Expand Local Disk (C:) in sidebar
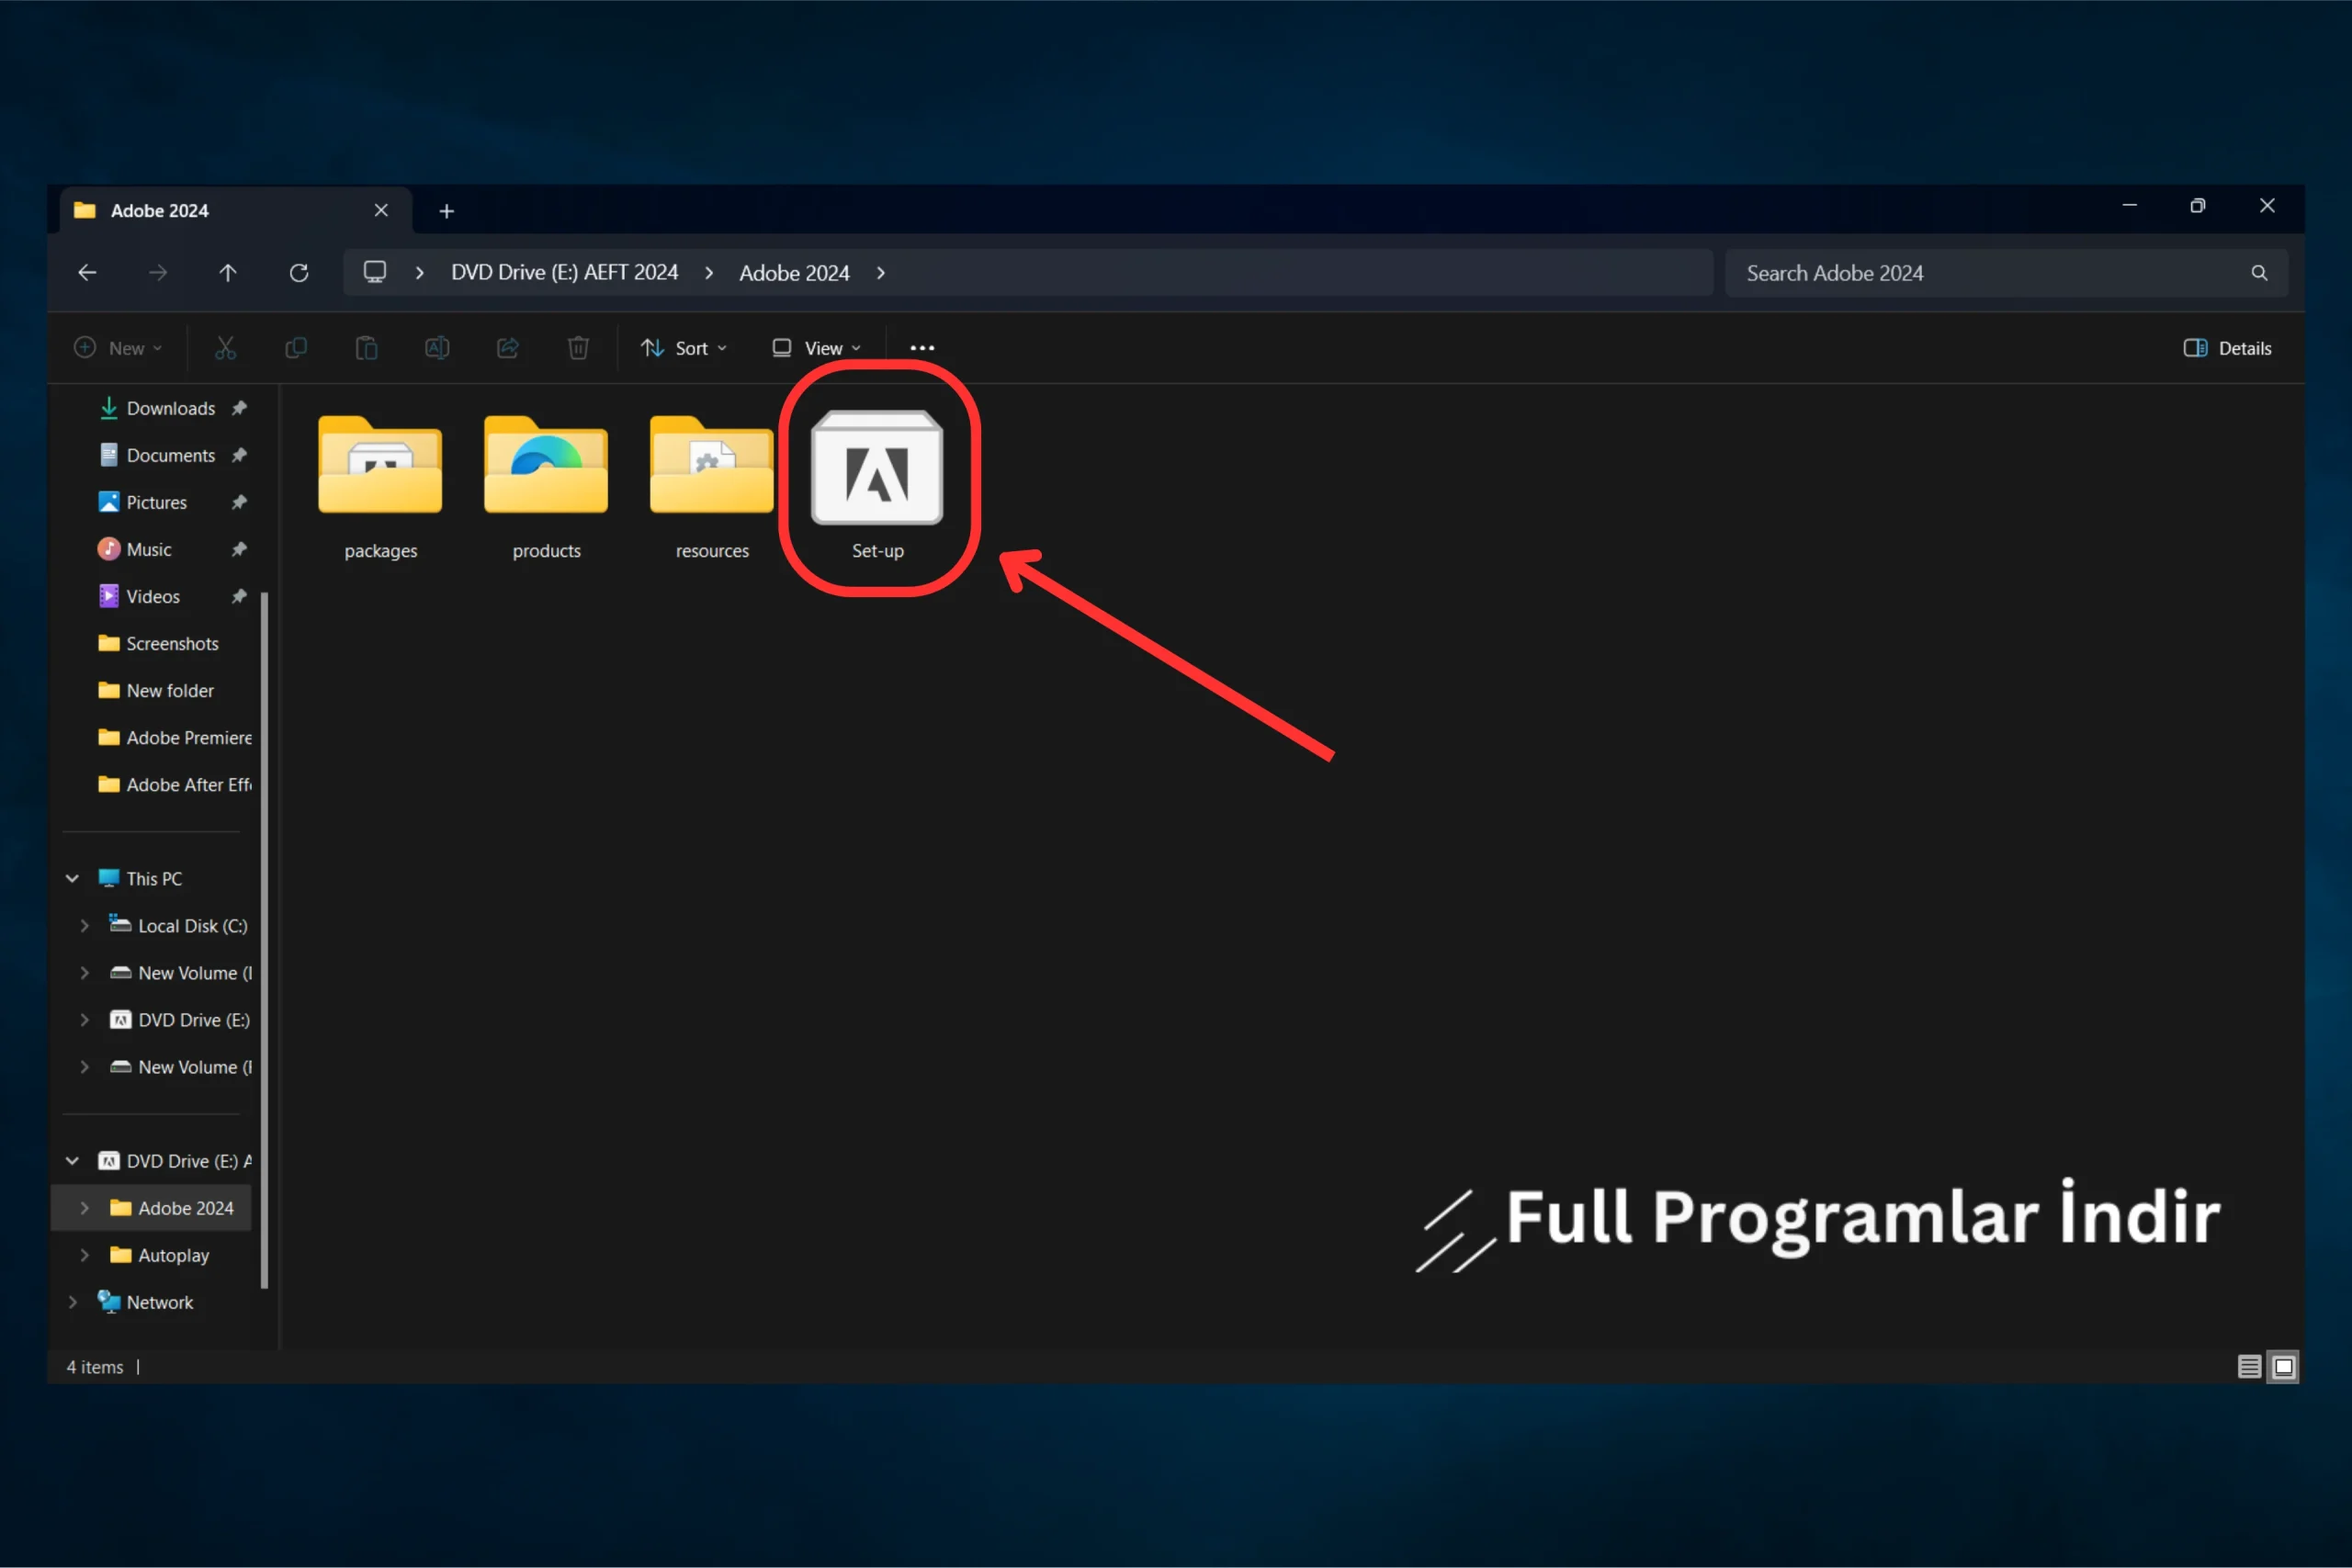The height and width of the screenshot is (1568, 2352). 85,925
